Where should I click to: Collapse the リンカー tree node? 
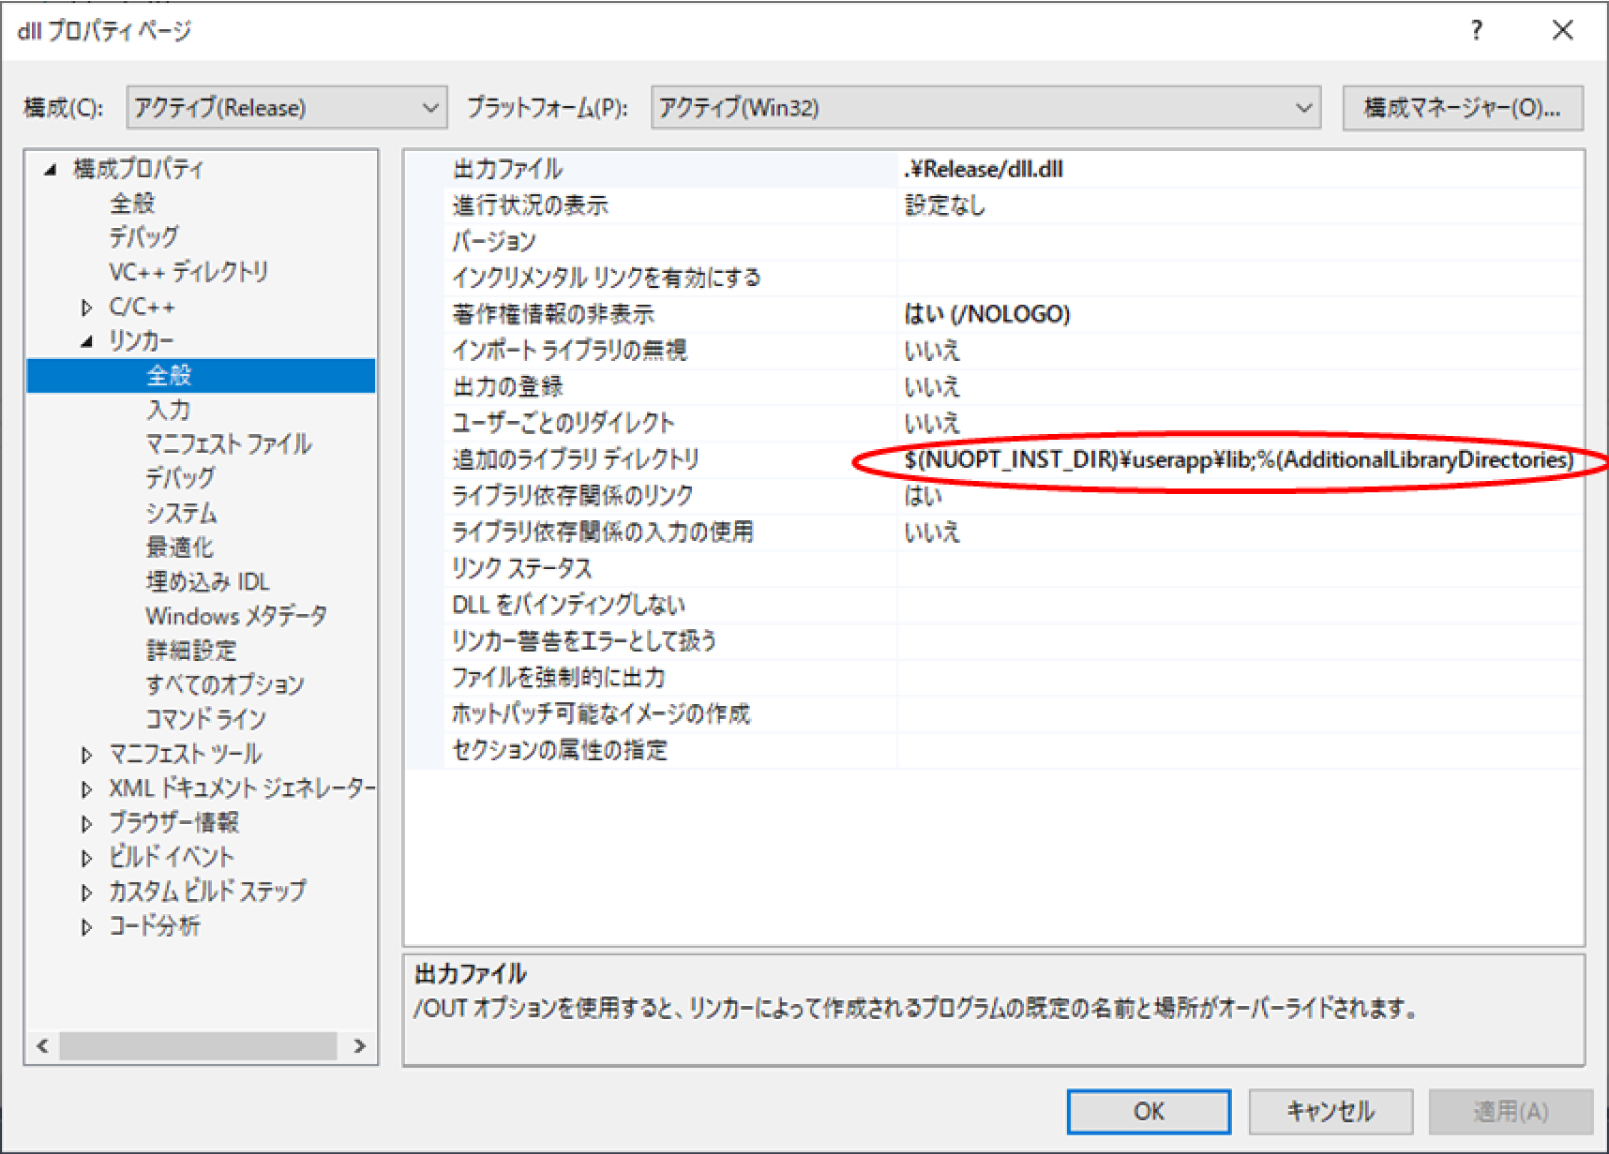pyautogui.click(x=87, y=341)
